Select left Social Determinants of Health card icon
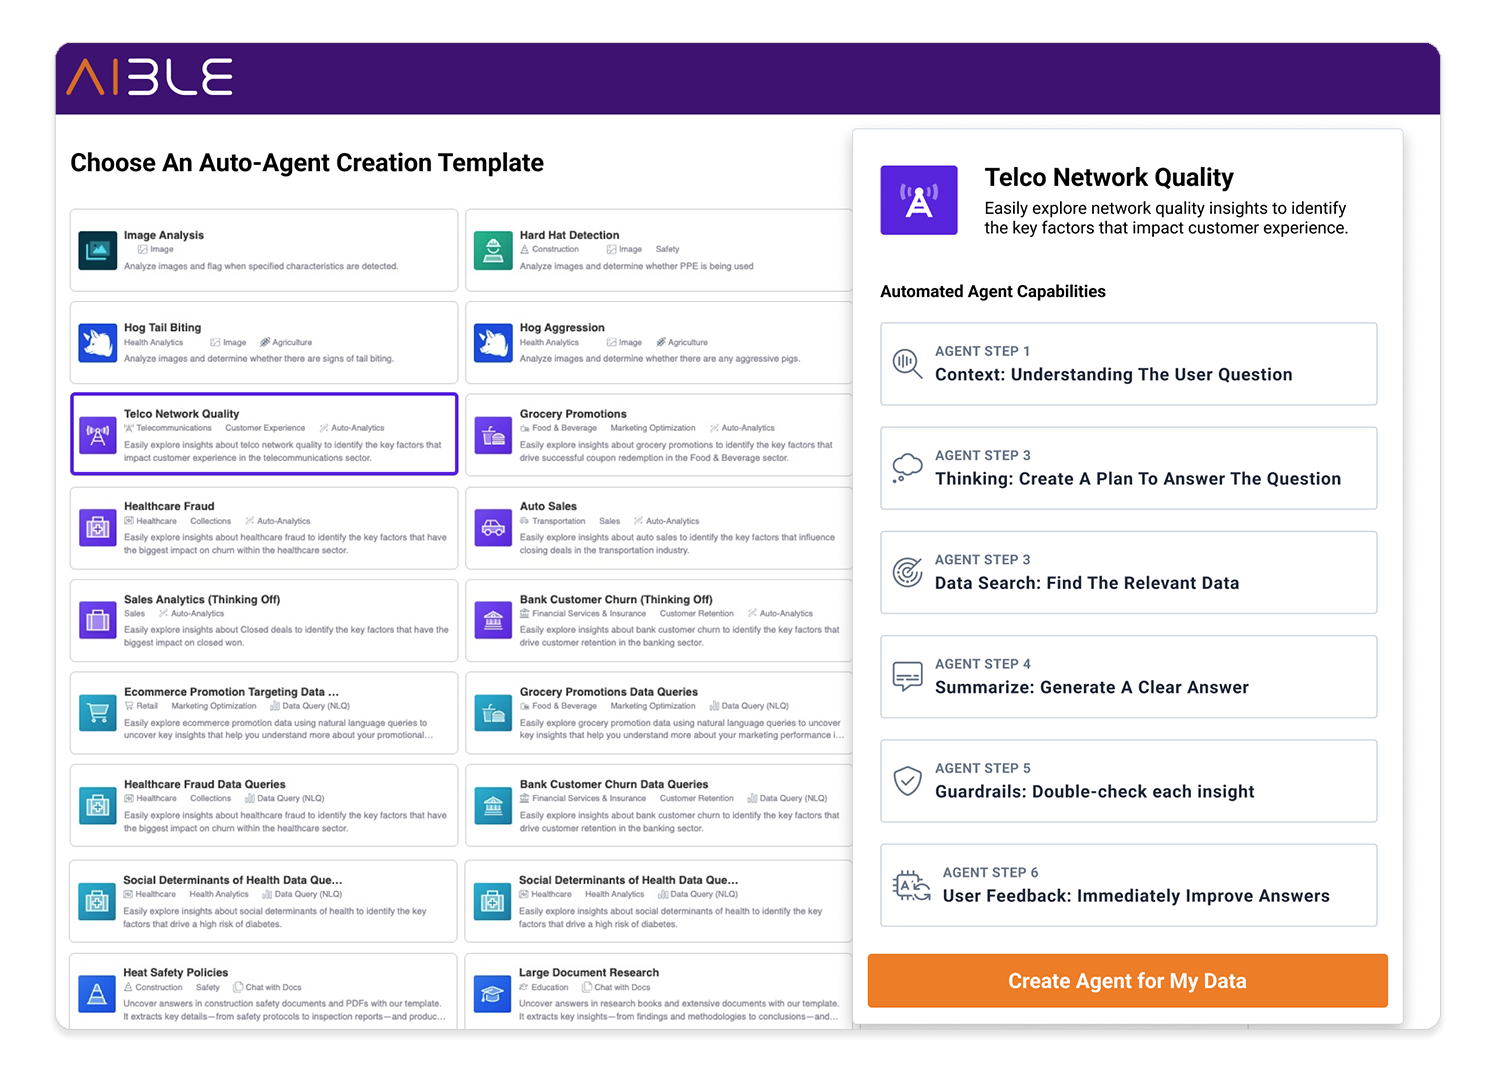Viewport: 1490px width, 1077px height. (x=97, y=901)
